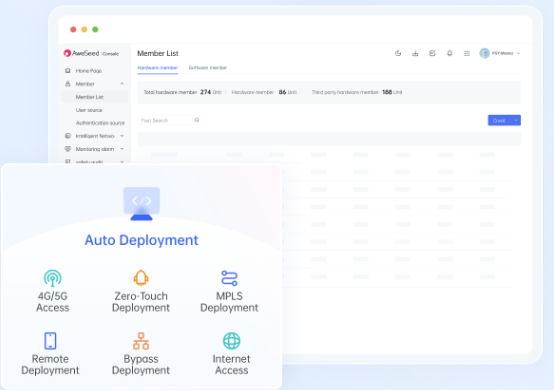Viewport: 554px width, 390px height.
Task: Click the red window close dot
Action: [x=73, y=29]
